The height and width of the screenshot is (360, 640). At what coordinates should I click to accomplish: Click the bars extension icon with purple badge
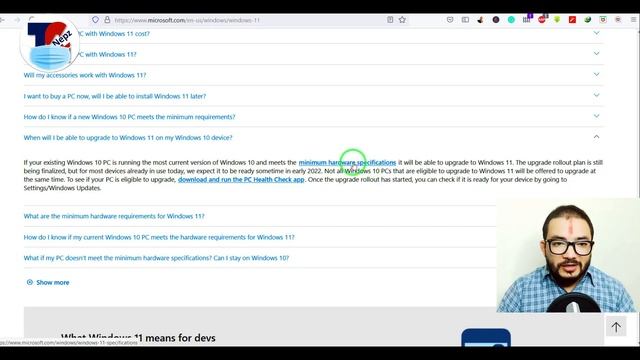point(527,19)
